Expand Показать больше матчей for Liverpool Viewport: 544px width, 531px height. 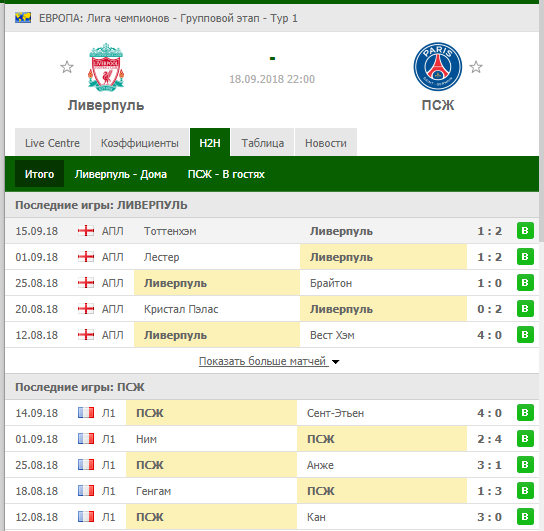(x=263, y=361)
